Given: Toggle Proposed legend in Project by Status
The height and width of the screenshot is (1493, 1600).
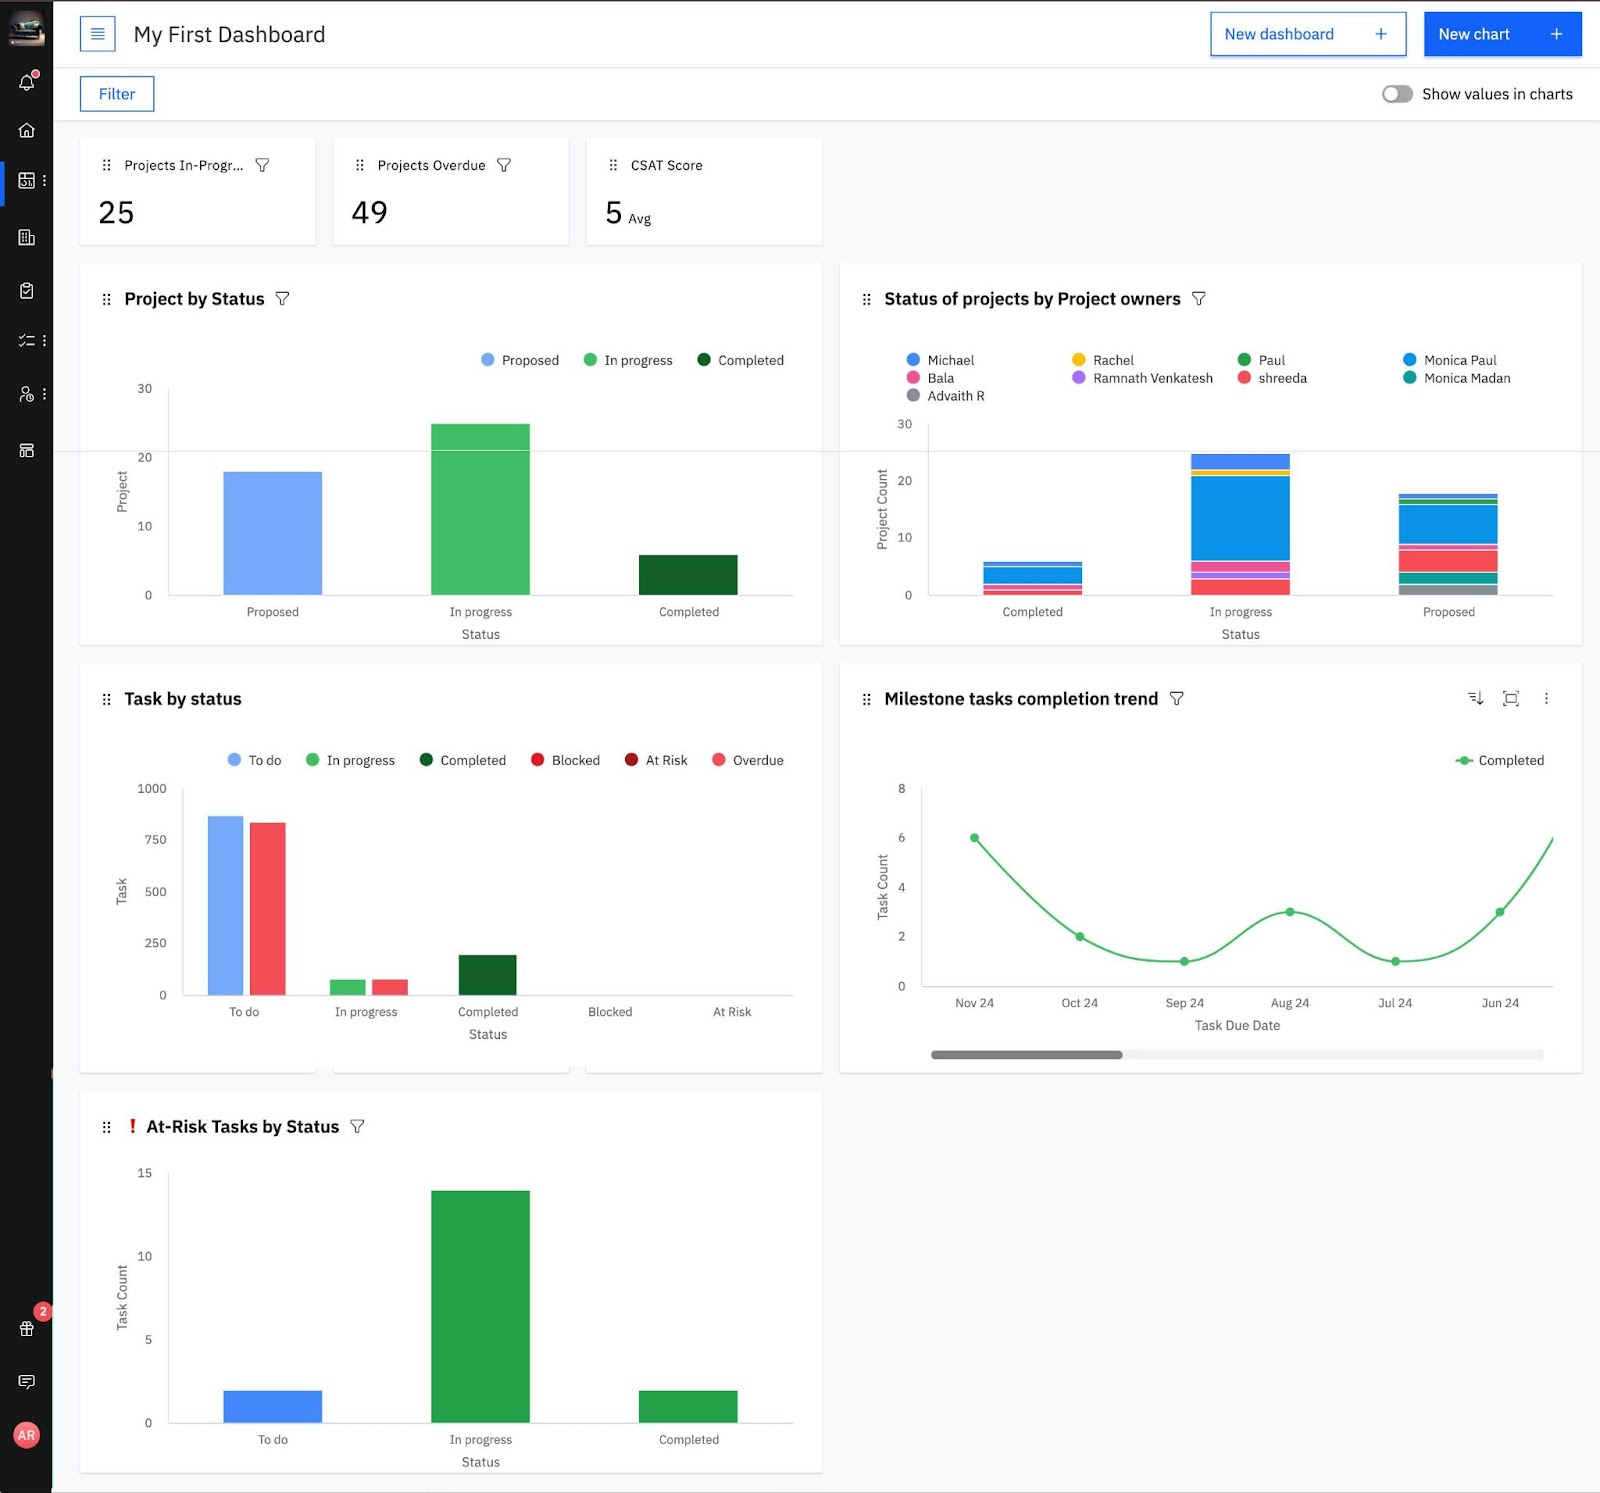Looking at the screenshot, I should pyautogui.click(x=520, y=360).
